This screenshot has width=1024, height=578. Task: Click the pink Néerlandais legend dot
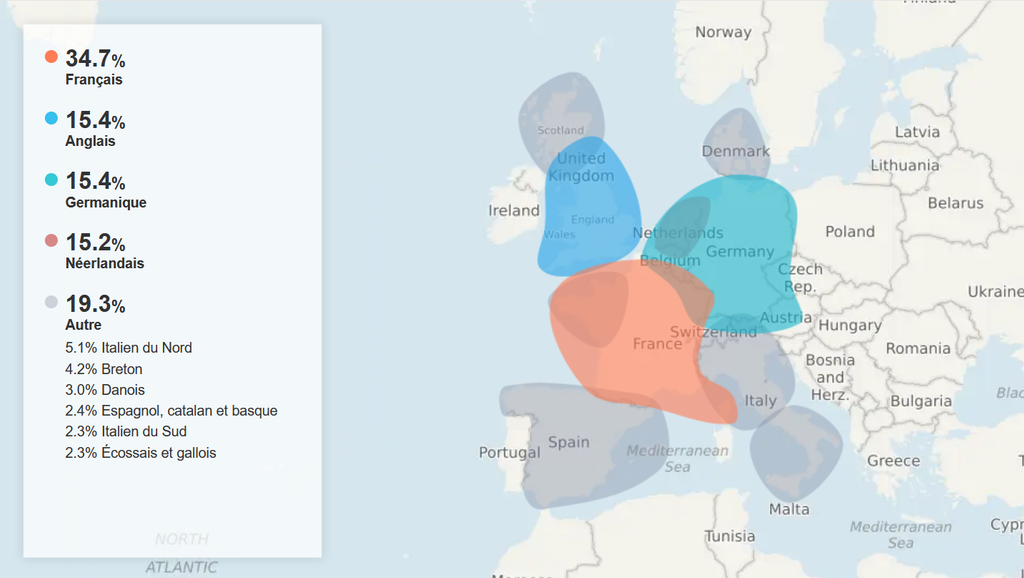(x=52, y=241)
